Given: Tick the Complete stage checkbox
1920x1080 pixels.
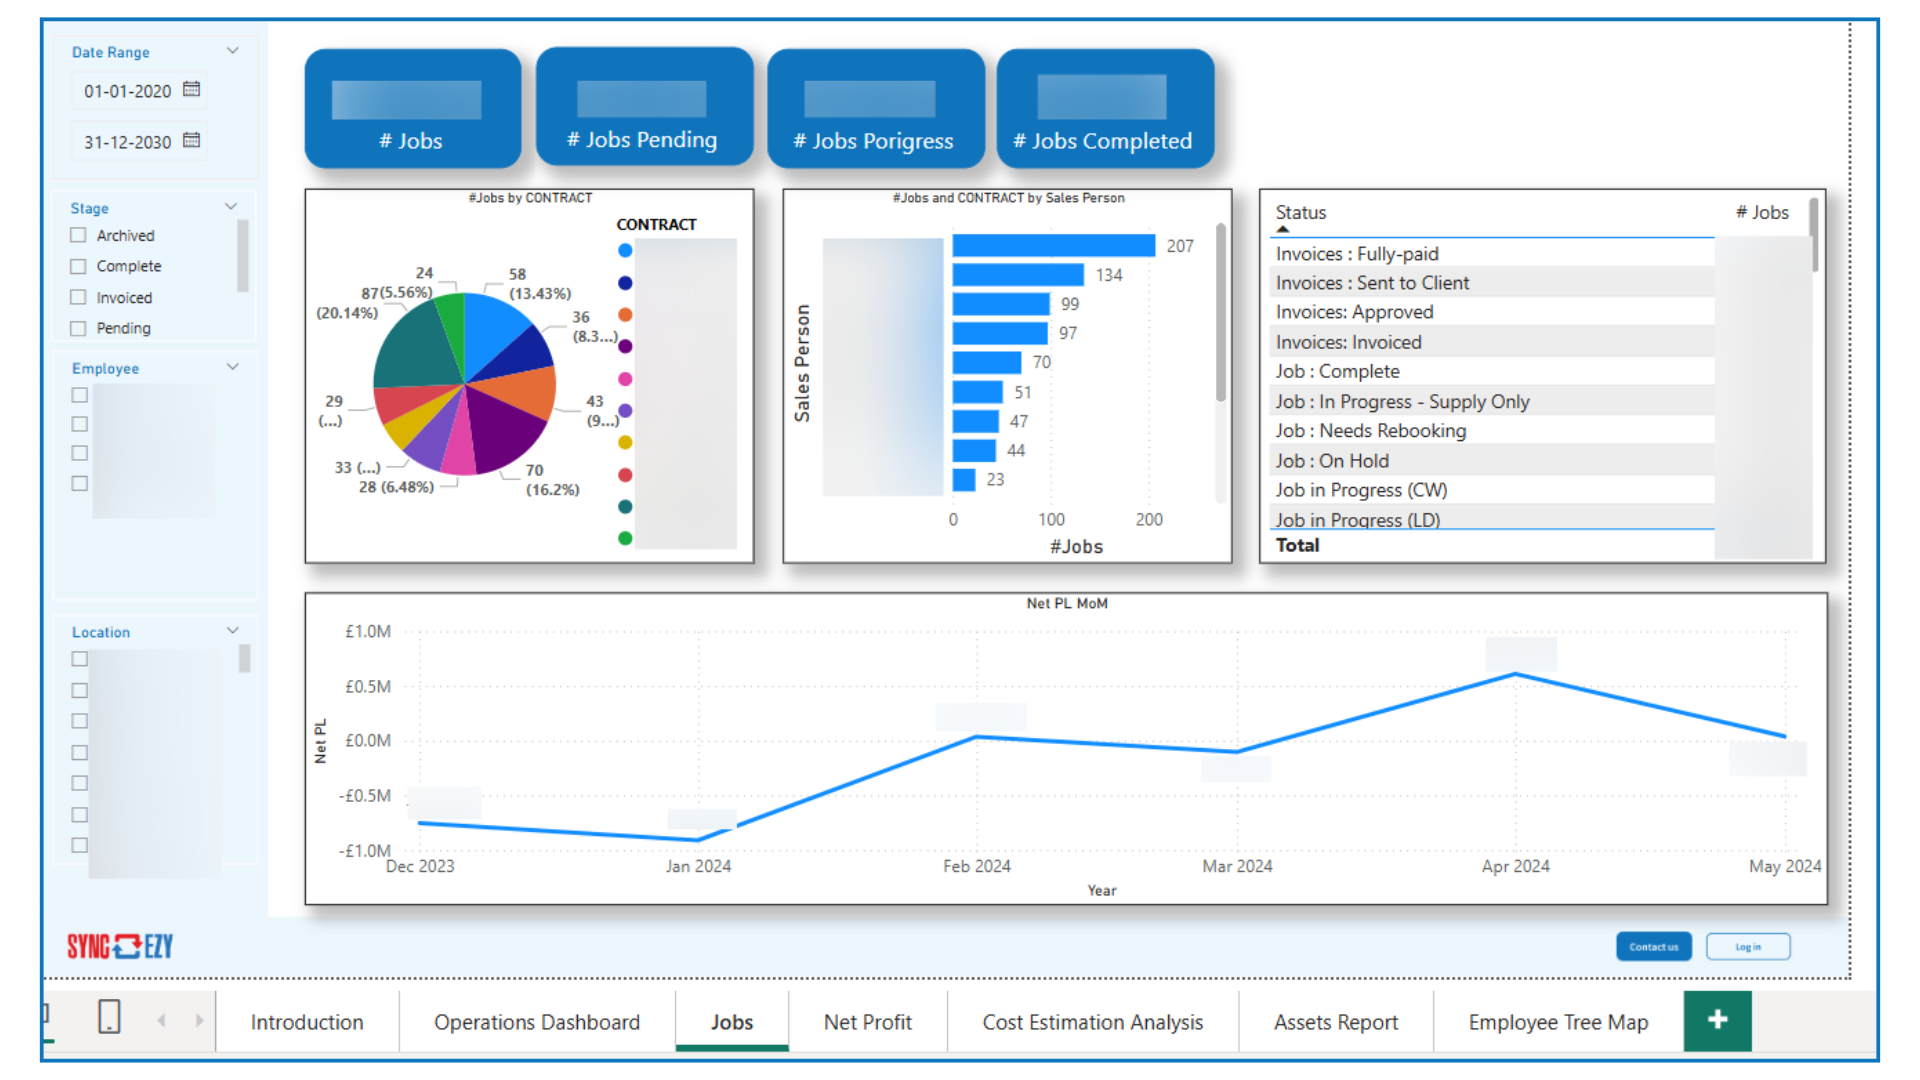Looking at the screenshot, I should coord(79,266).
